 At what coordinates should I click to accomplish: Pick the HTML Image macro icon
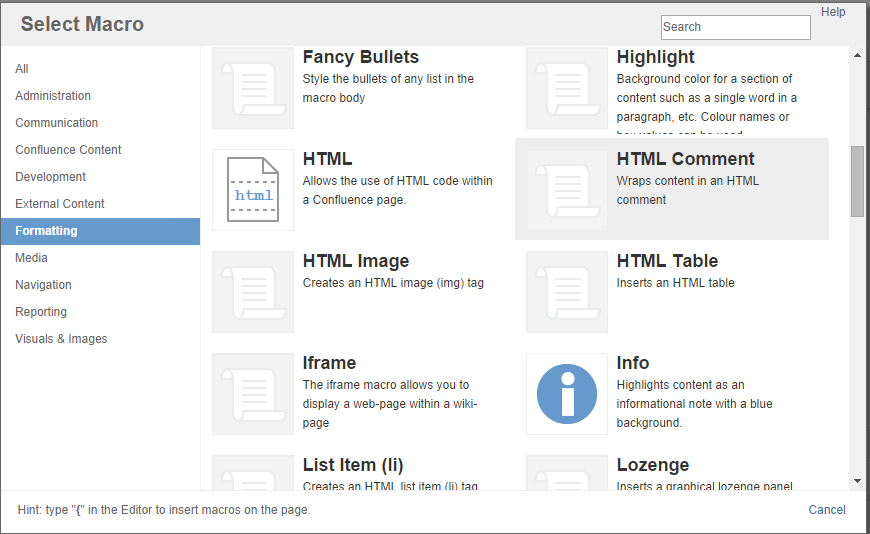tap(253, 292)
